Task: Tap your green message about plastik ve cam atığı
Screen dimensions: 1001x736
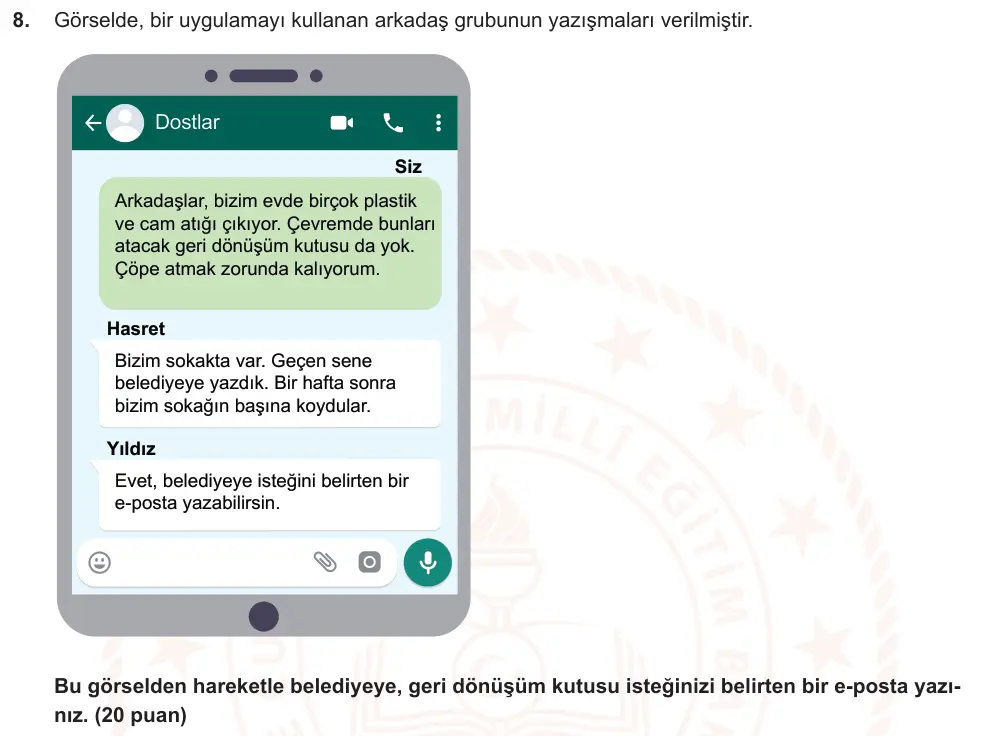Action: coord(270,243)
